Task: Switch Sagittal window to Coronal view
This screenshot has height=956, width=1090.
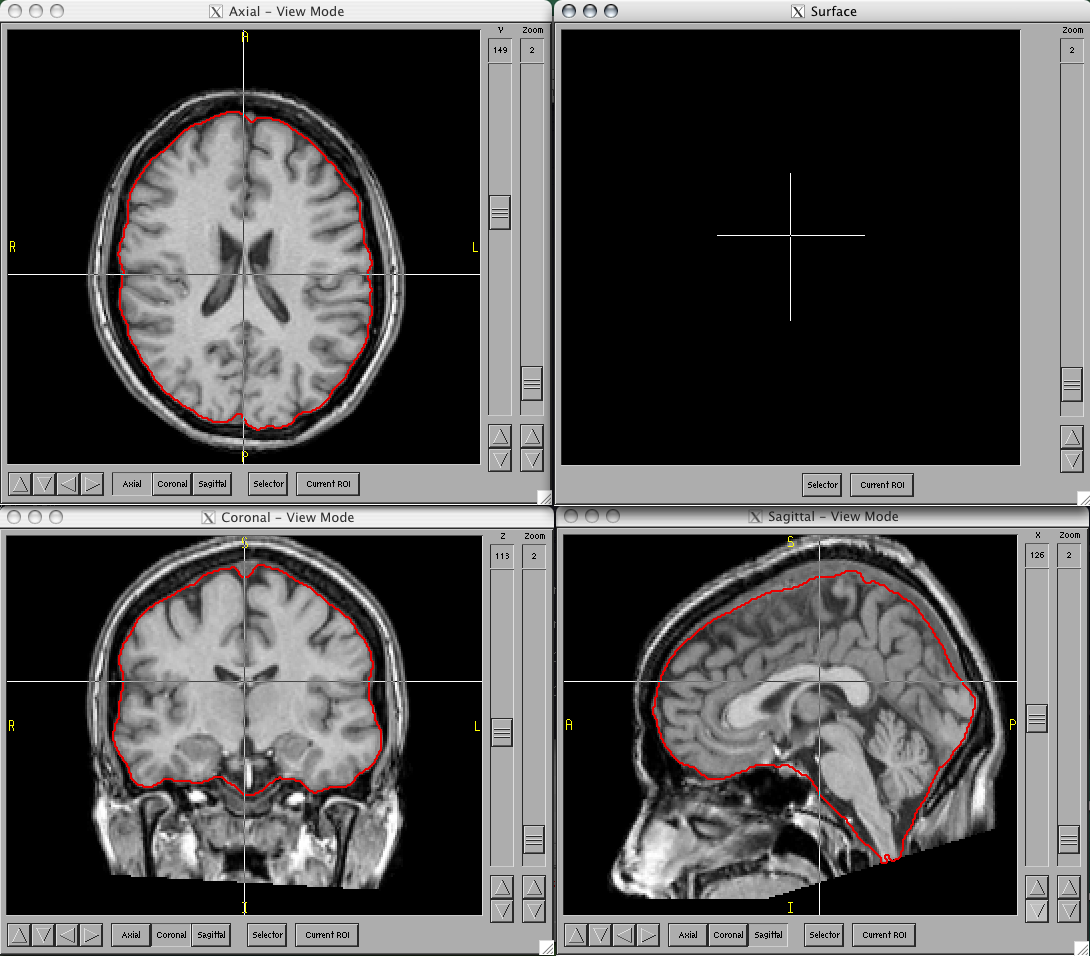Action: point(728,935)
